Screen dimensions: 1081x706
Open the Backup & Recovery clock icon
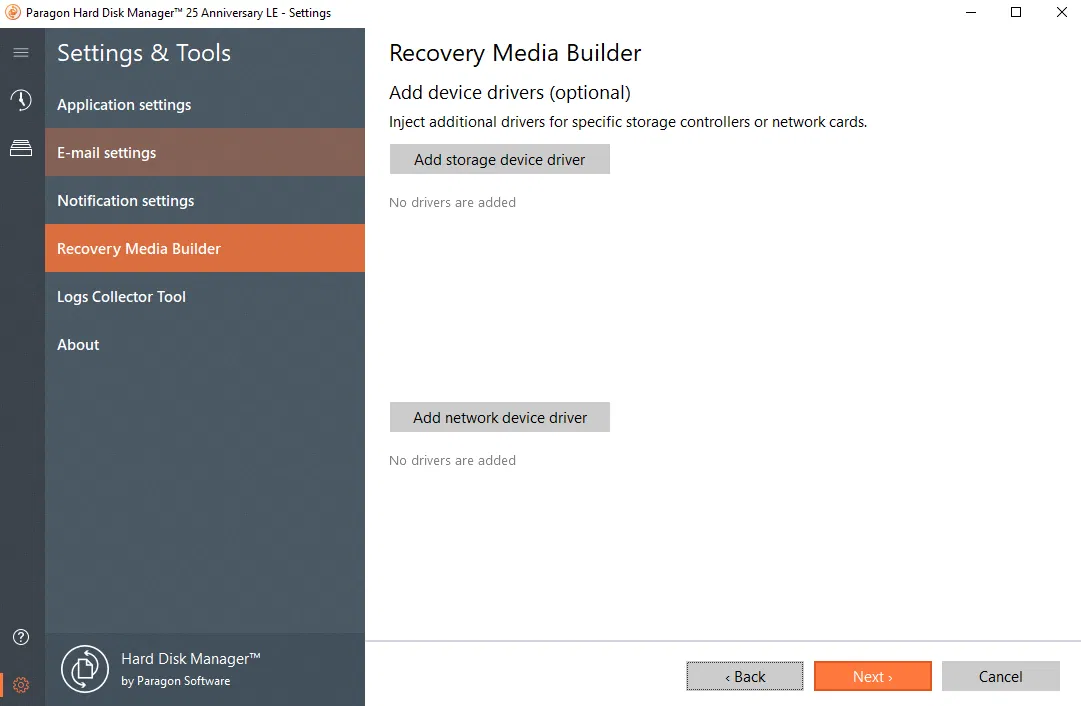(x=21, y=100)
